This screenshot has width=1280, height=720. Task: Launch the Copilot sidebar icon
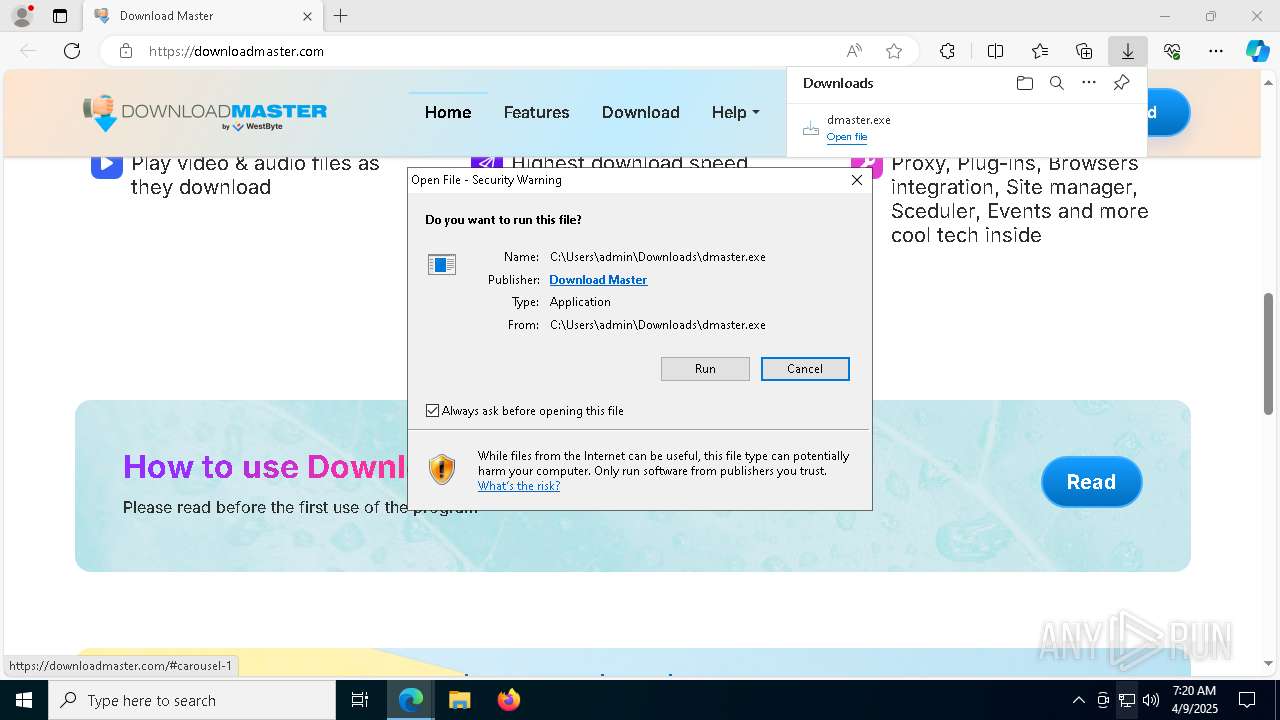pyautogui.click(x=1257, y=51)
